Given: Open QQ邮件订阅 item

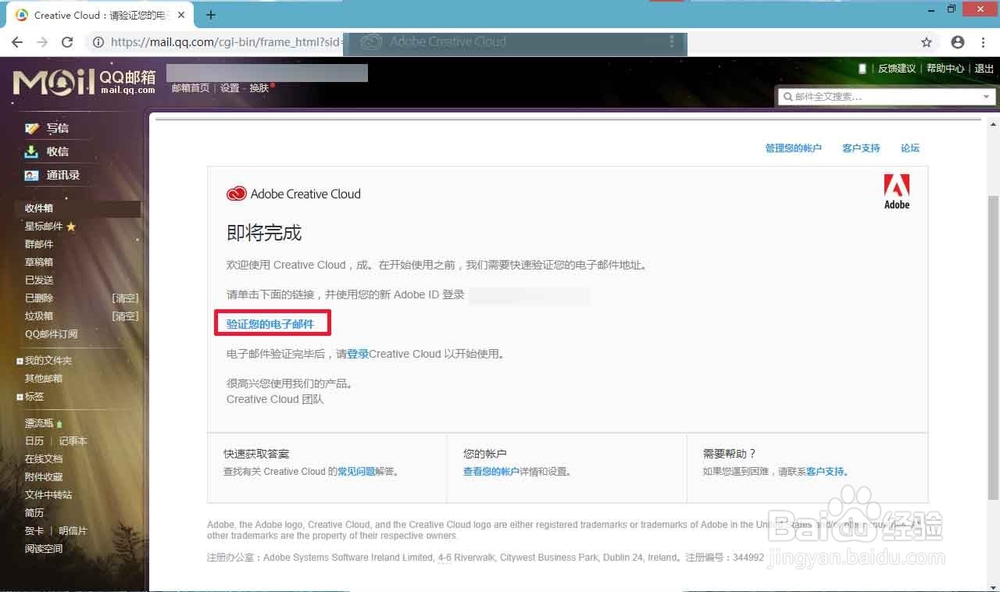Looking at the screenshot, I should point(51,334).
